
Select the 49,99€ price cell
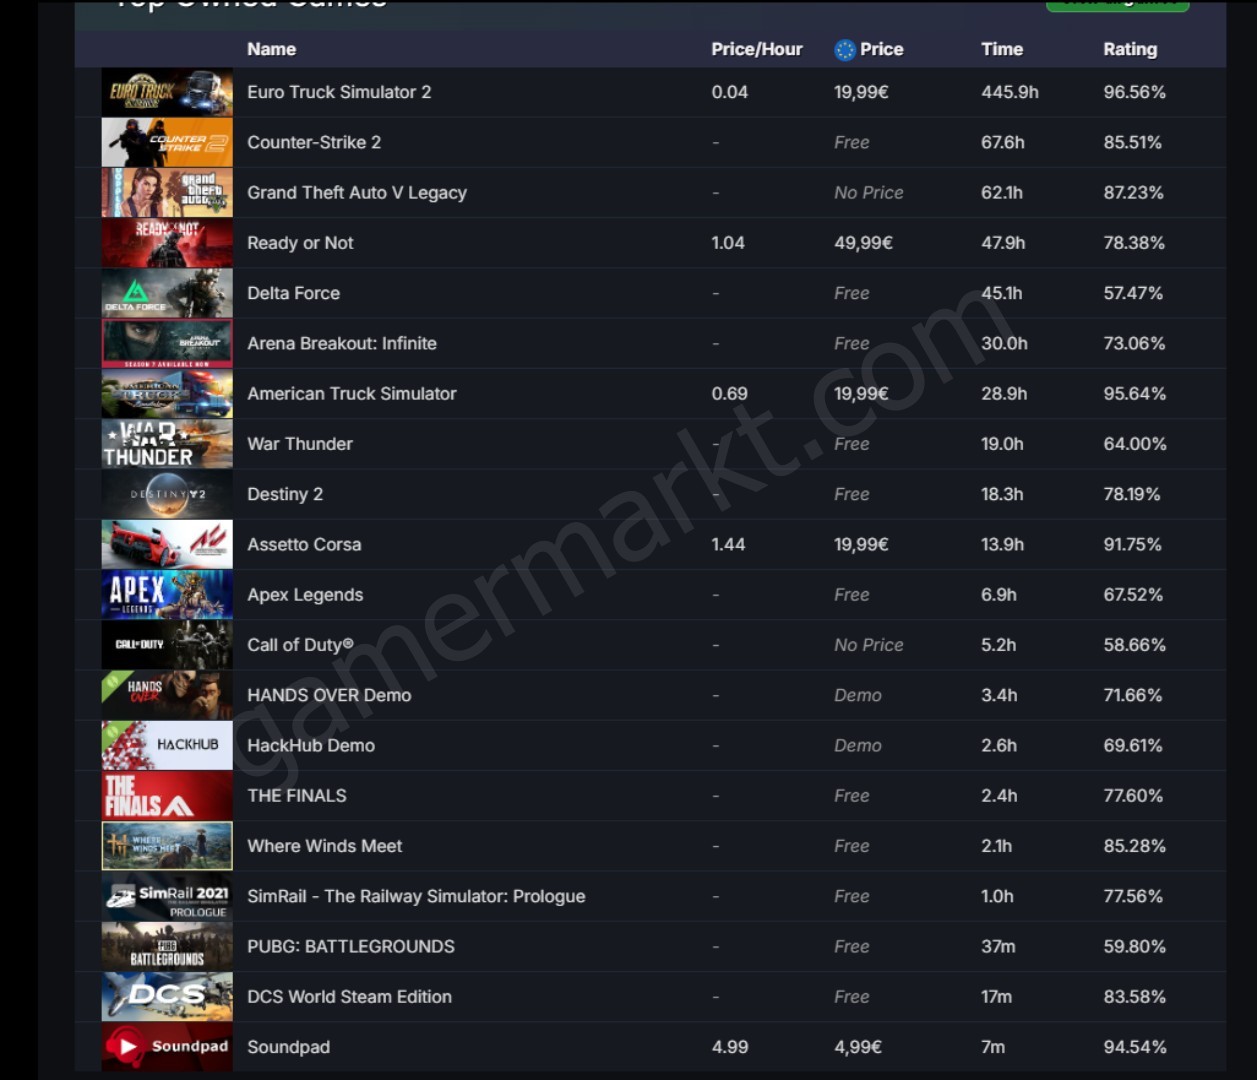pos(863,243)
